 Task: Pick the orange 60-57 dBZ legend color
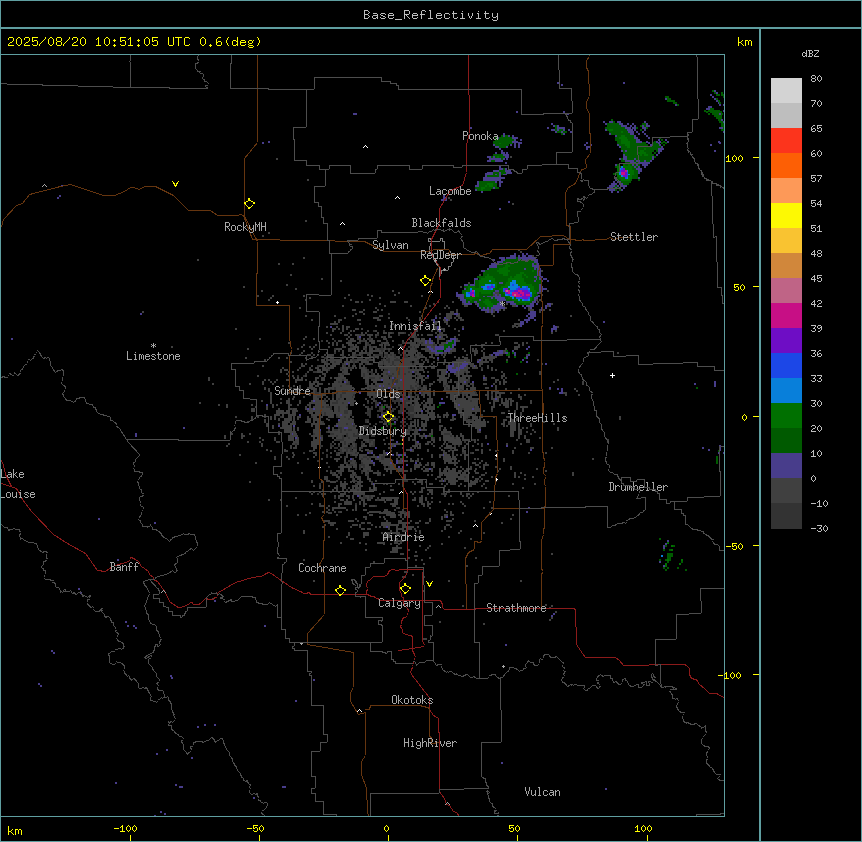coord(786,165)
